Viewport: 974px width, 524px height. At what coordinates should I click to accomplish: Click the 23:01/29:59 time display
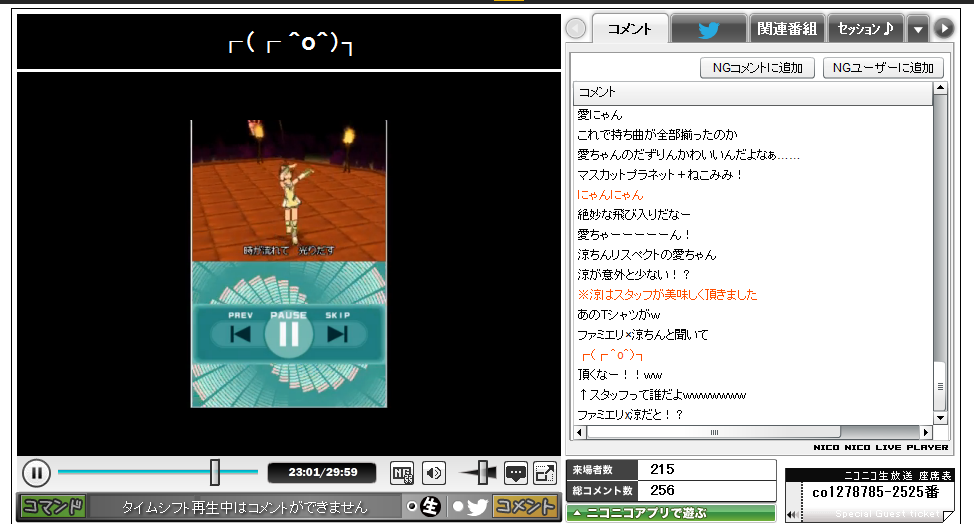pyautogui.click(x=322, y=472)
